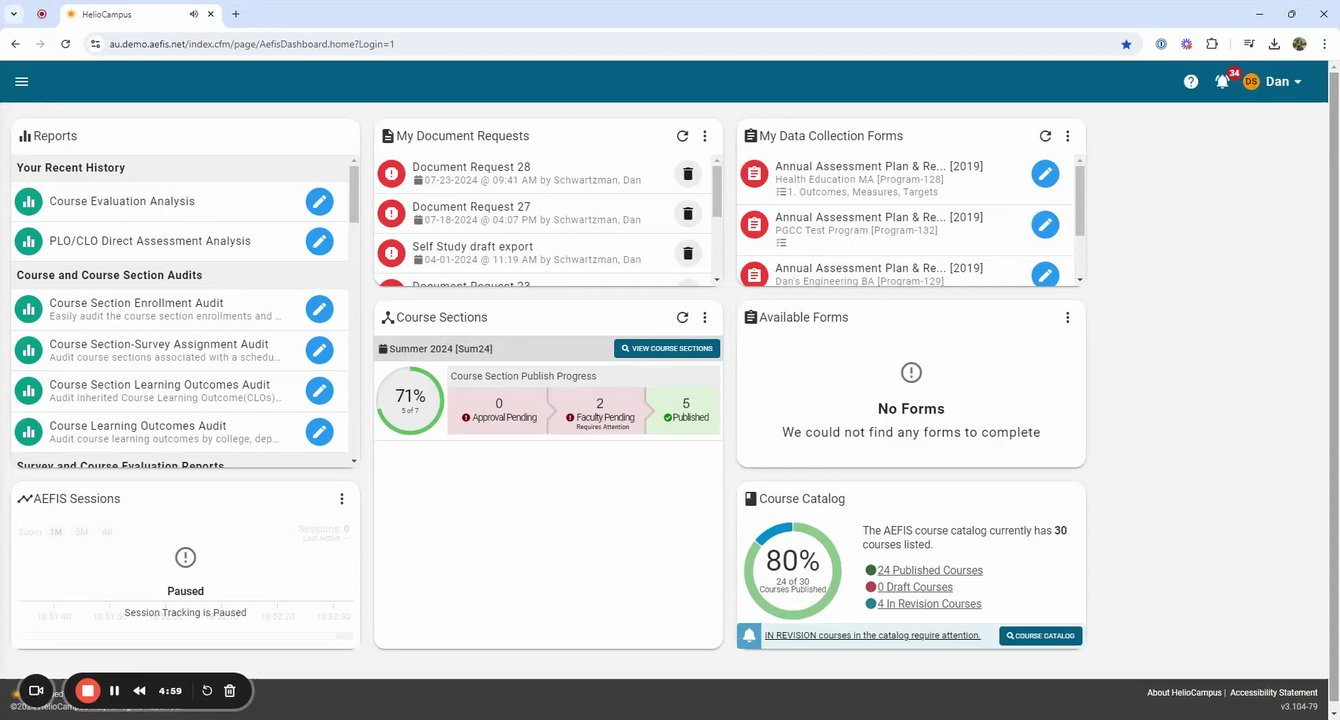Edit Course Section-Survey Assignment Audit
The width and height of the screenshot is (1340, 720).
[319, 350]
